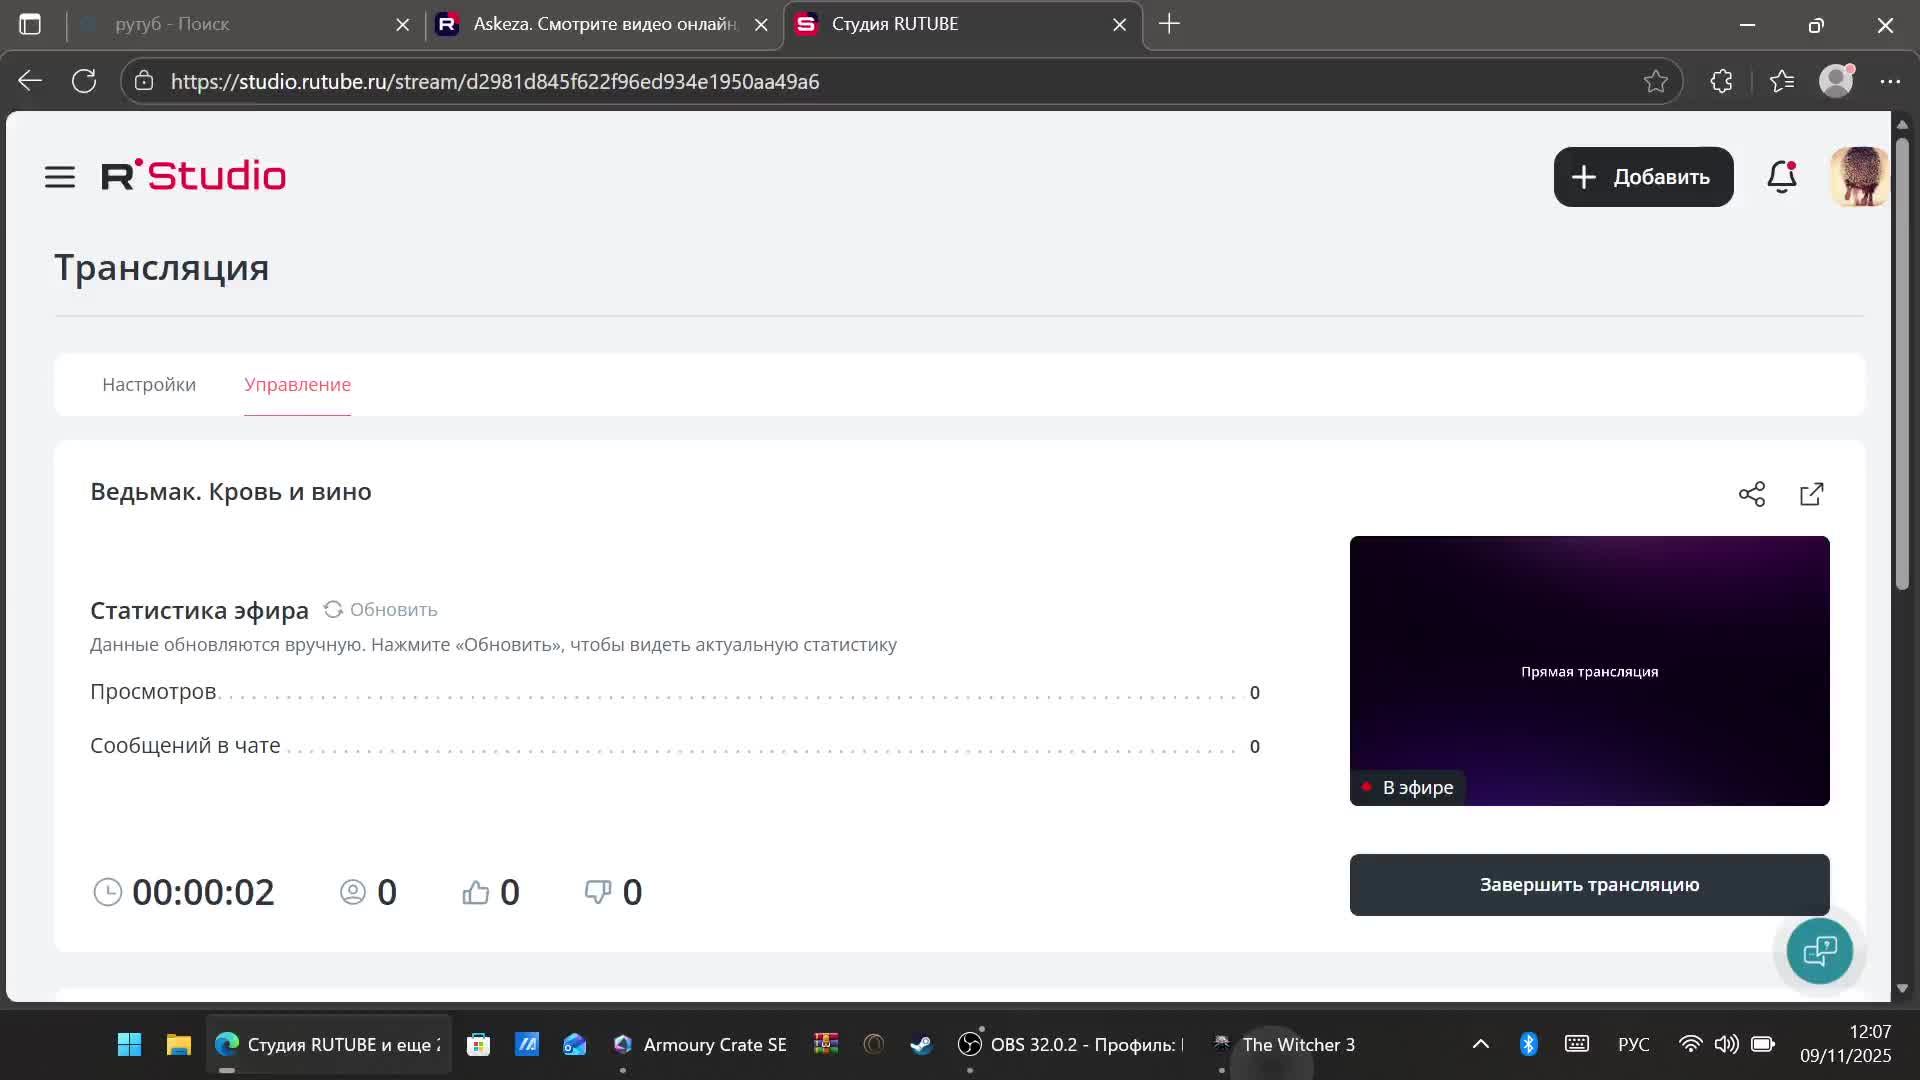Click Обновить to refresh statistics
This screenshot has width=1920, height=1080.
(x=381, y=610)
